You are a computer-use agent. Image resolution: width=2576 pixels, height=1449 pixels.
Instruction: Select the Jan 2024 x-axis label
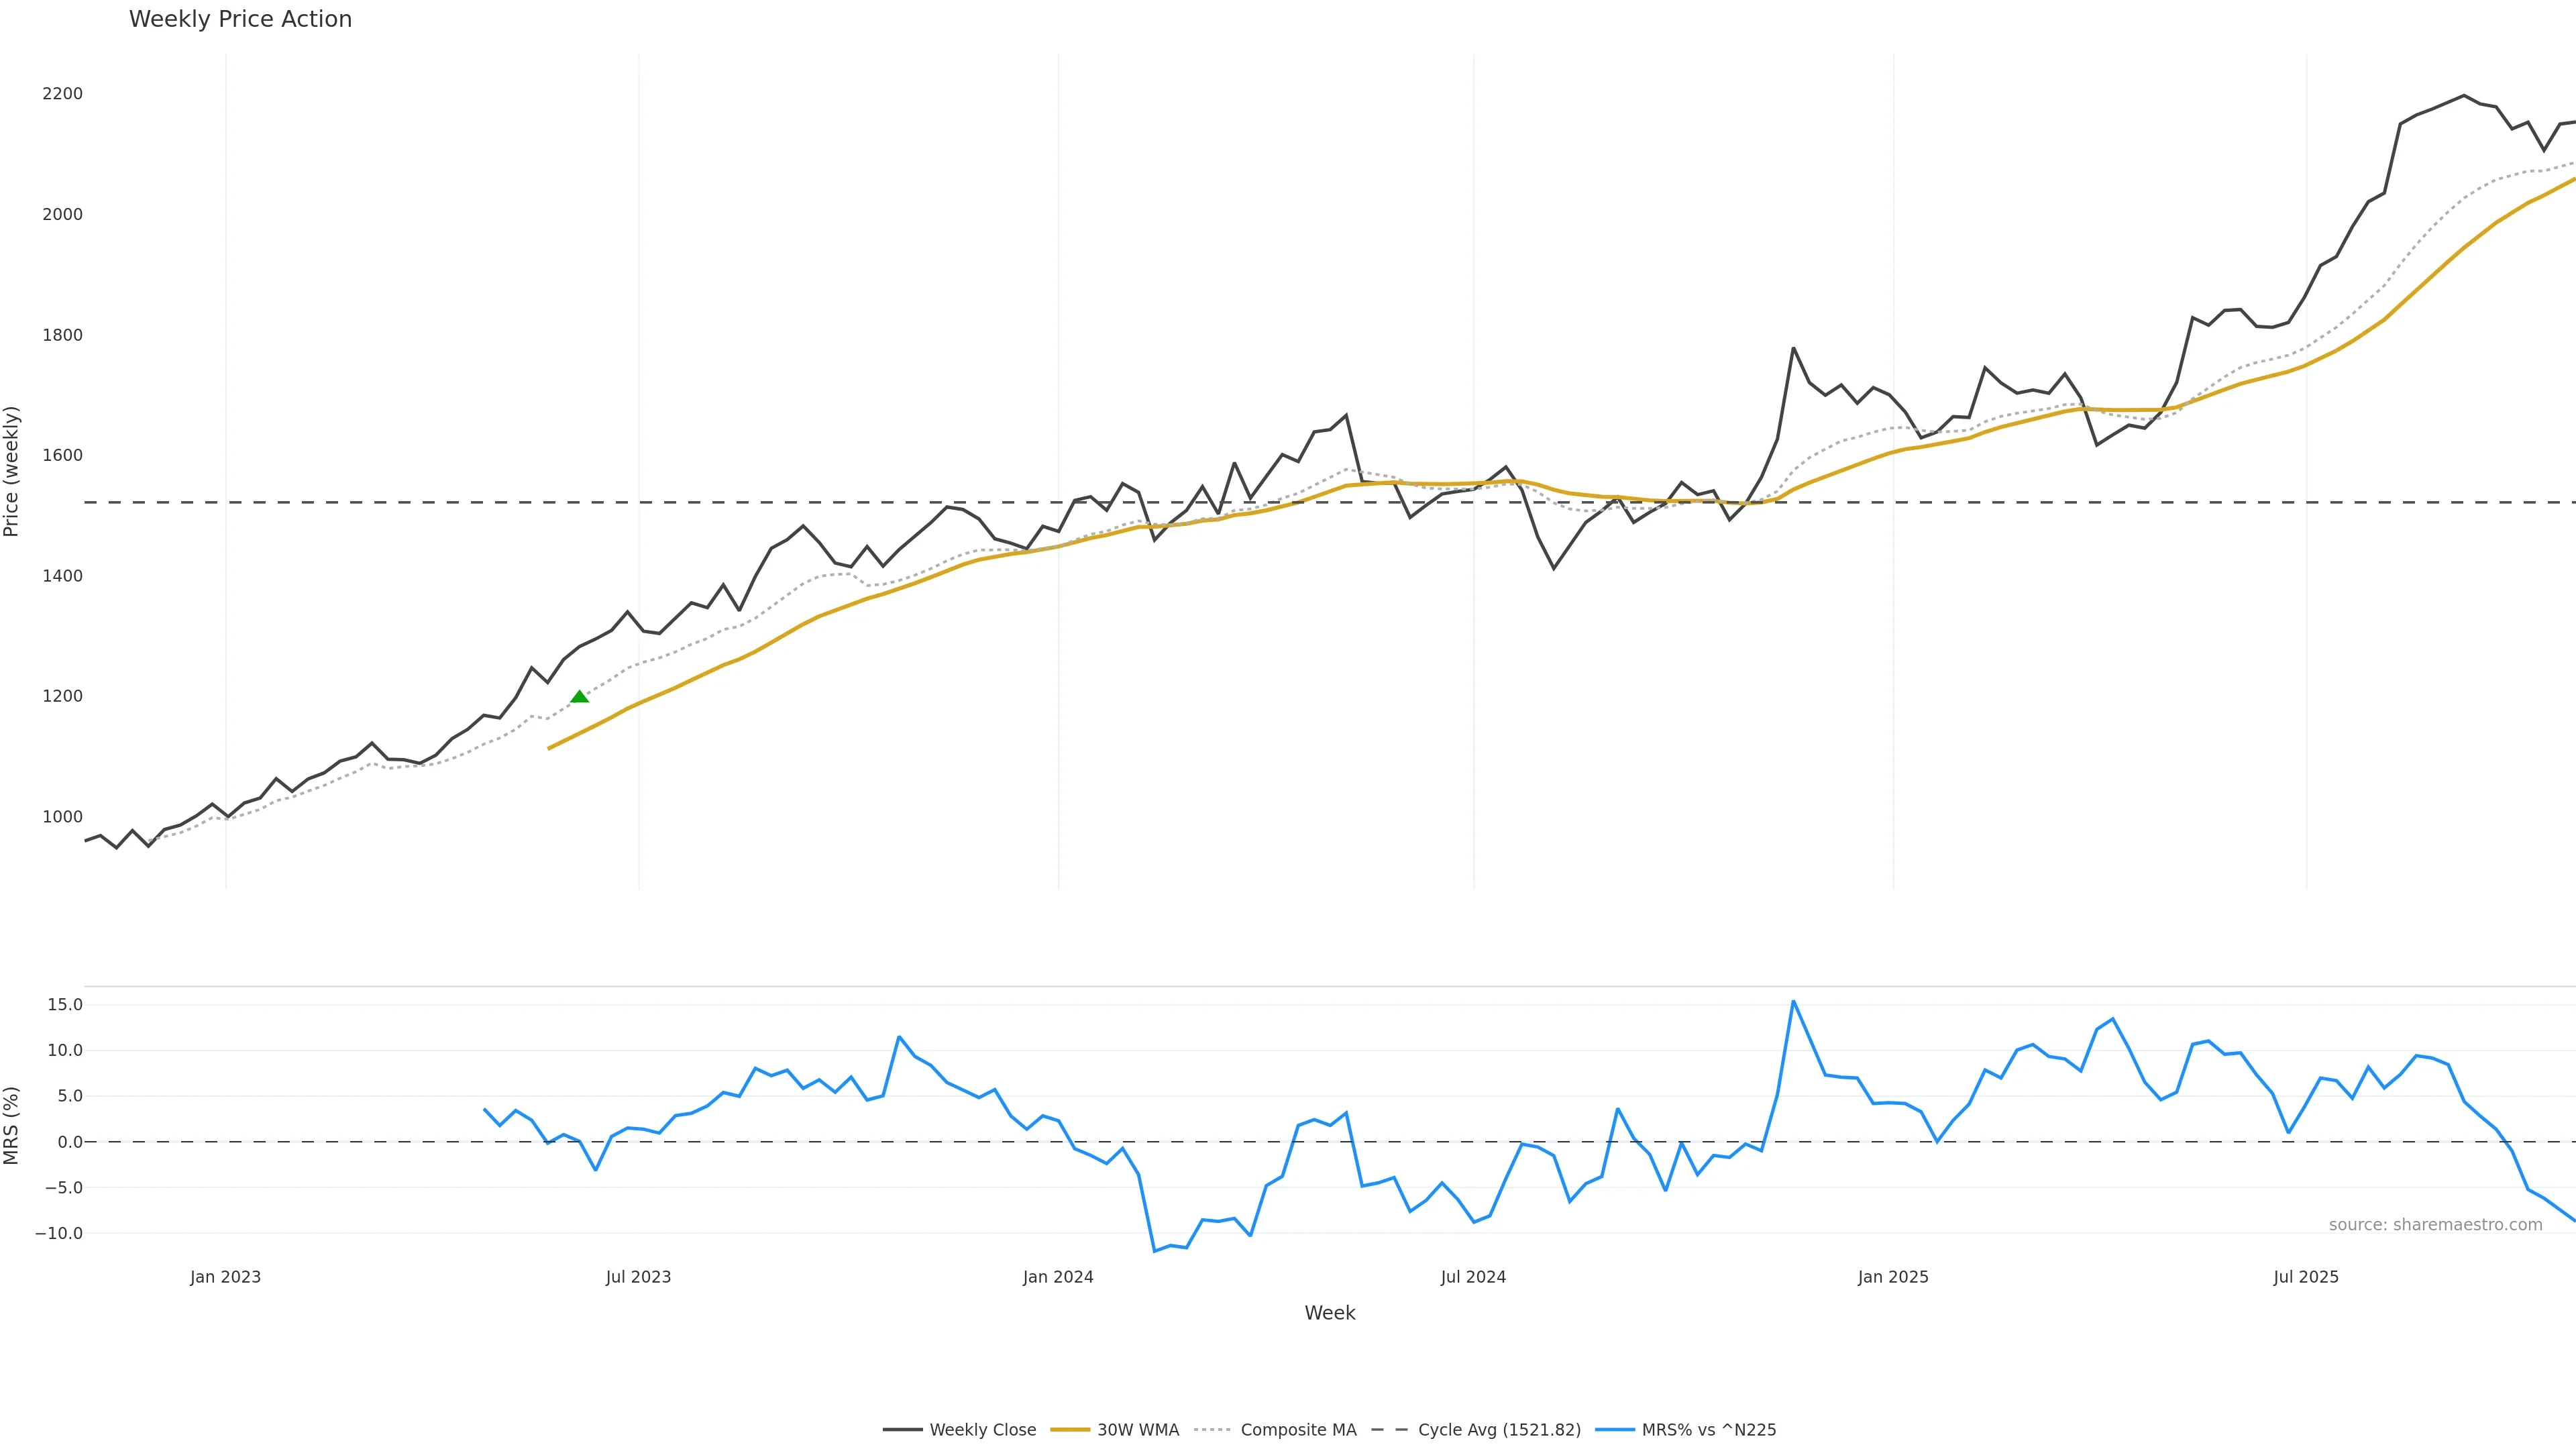(1058, 1277)
